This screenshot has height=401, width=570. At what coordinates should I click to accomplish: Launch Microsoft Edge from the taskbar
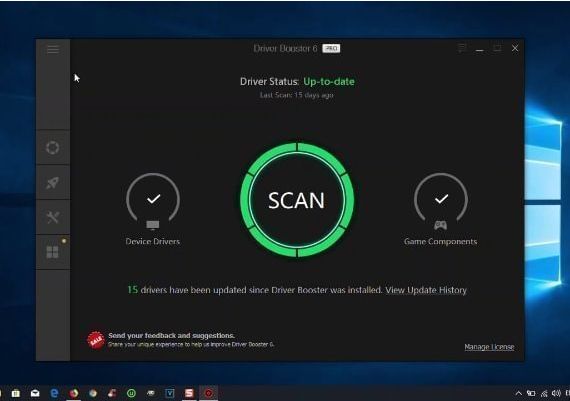[54, 393]
